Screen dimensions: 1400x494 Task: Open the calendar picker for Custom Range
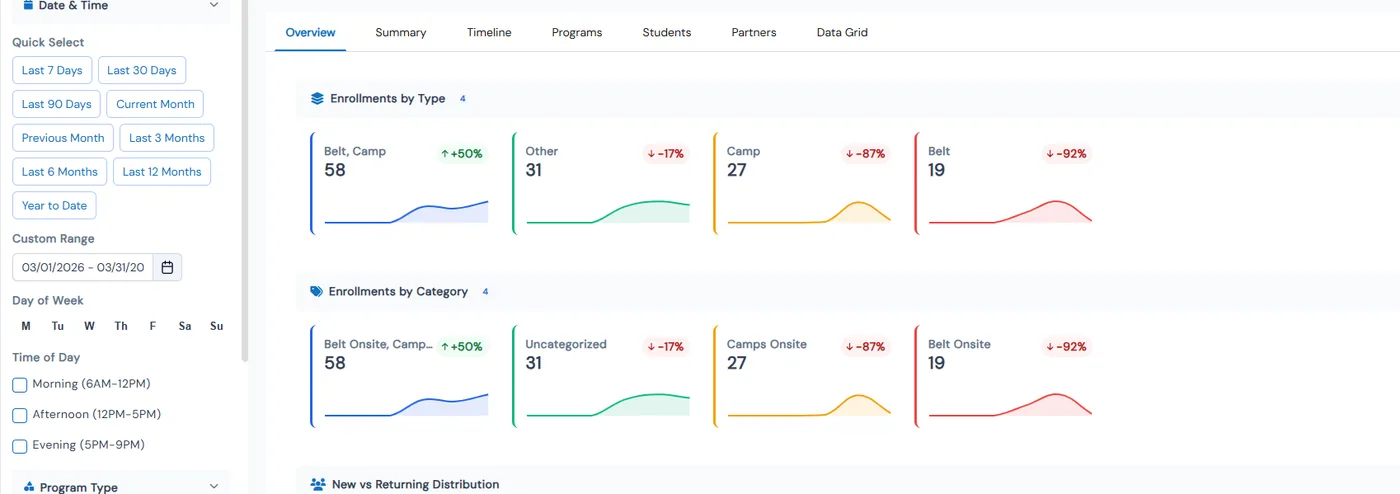(x=168, y=267)
